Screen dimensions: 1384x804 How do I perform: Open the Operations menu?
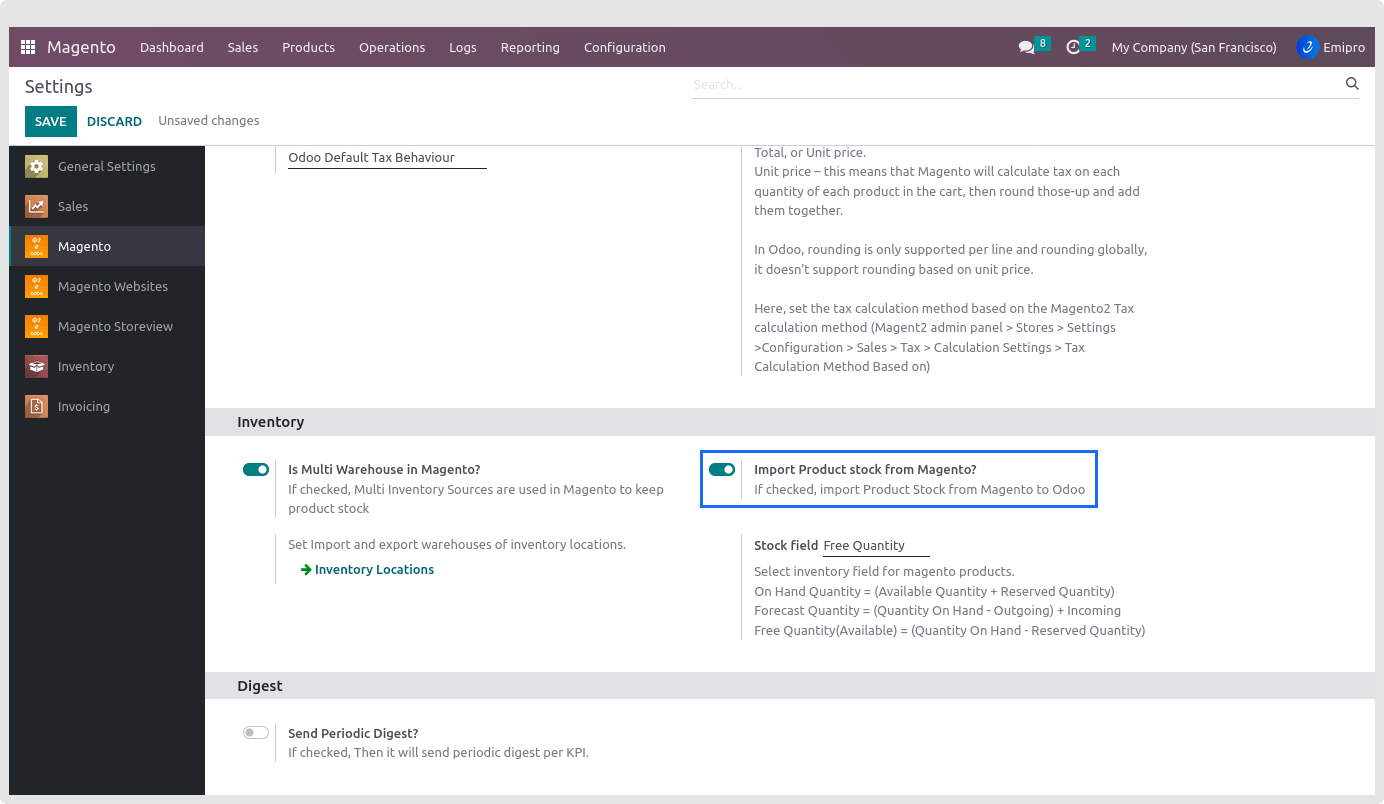click(392, 47)
